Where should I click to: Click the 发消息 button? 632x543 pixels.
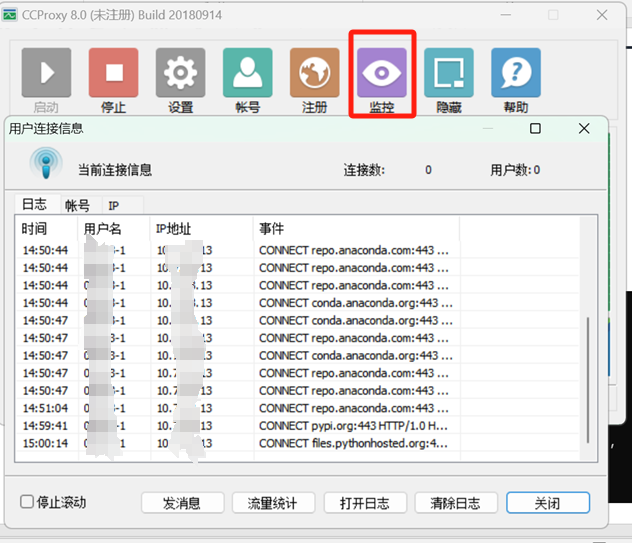tap(182, 503)
